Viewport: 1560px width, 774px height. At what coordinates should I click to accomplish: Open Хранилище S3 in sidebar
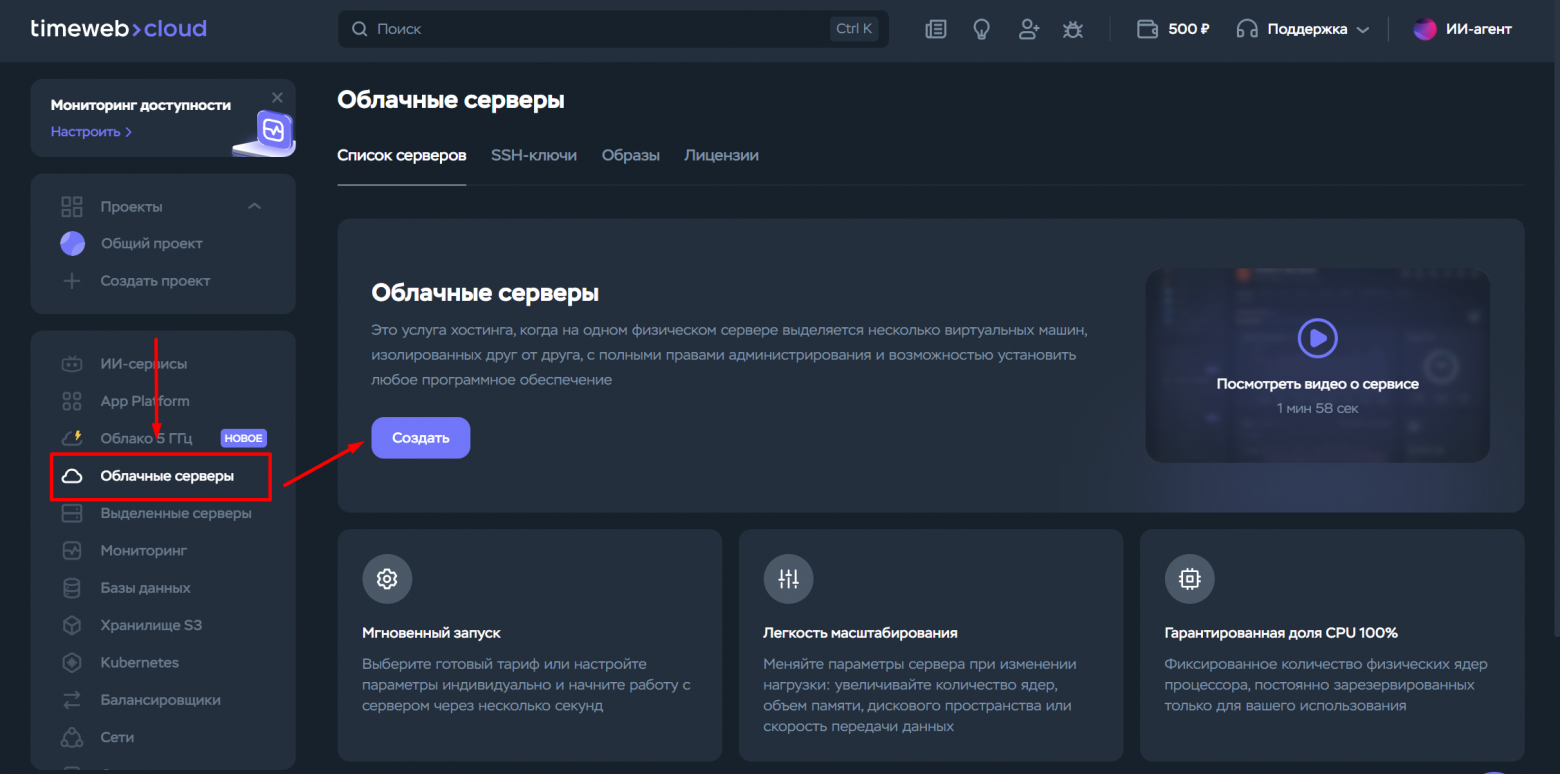151,625
